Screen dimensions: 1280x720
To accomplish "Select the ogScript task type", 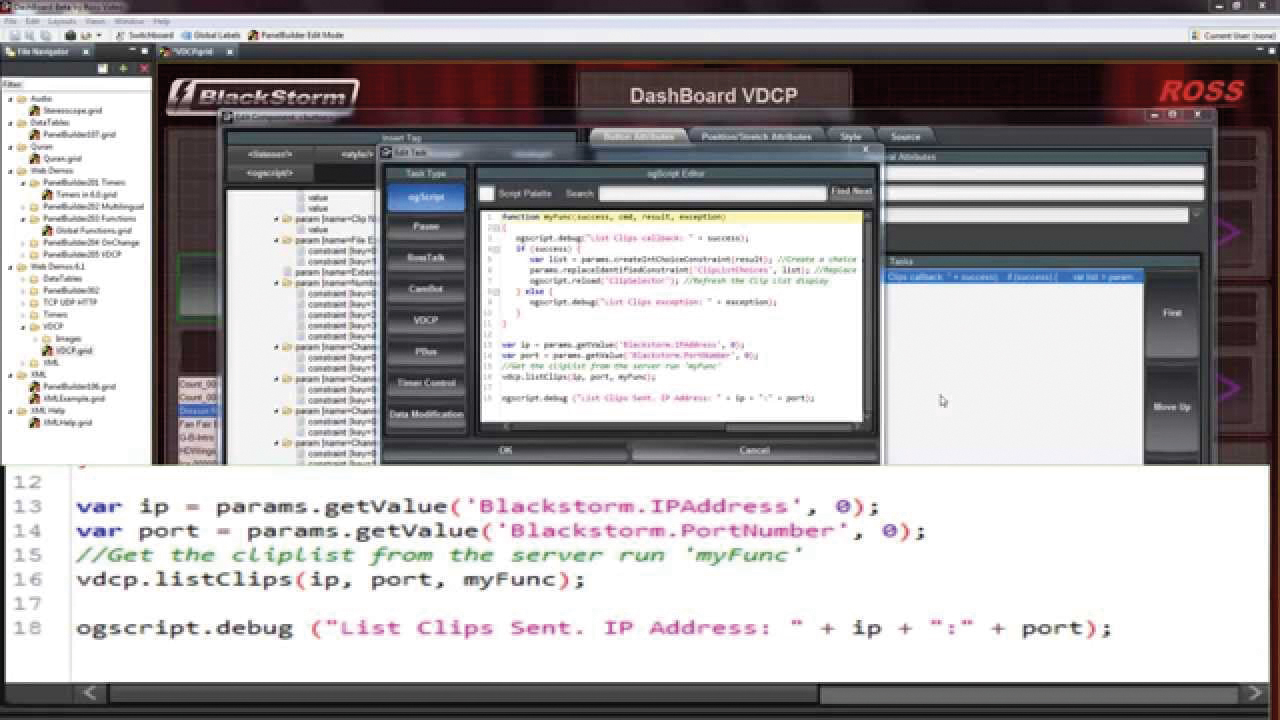I will (426, 198).
